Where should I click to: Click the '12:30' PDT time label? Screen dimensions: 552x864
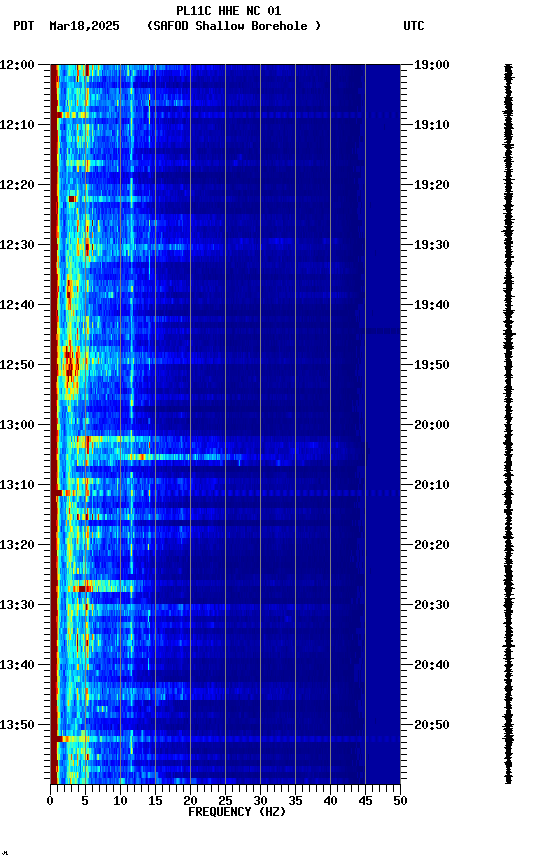(x=17, y=245)
